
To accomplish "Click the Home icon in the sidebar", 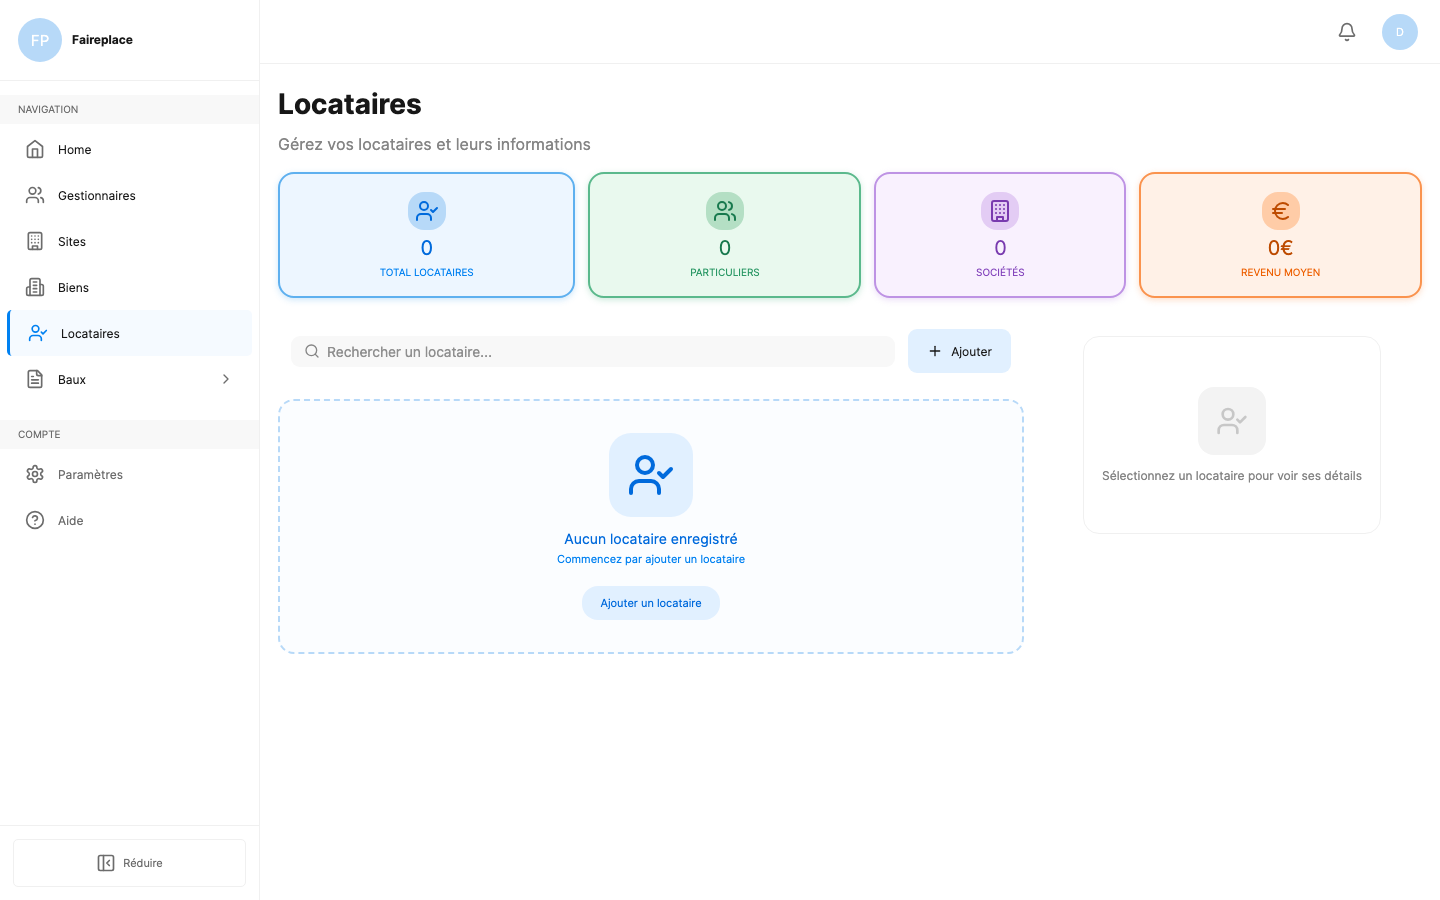I will [x=37, y=149].
